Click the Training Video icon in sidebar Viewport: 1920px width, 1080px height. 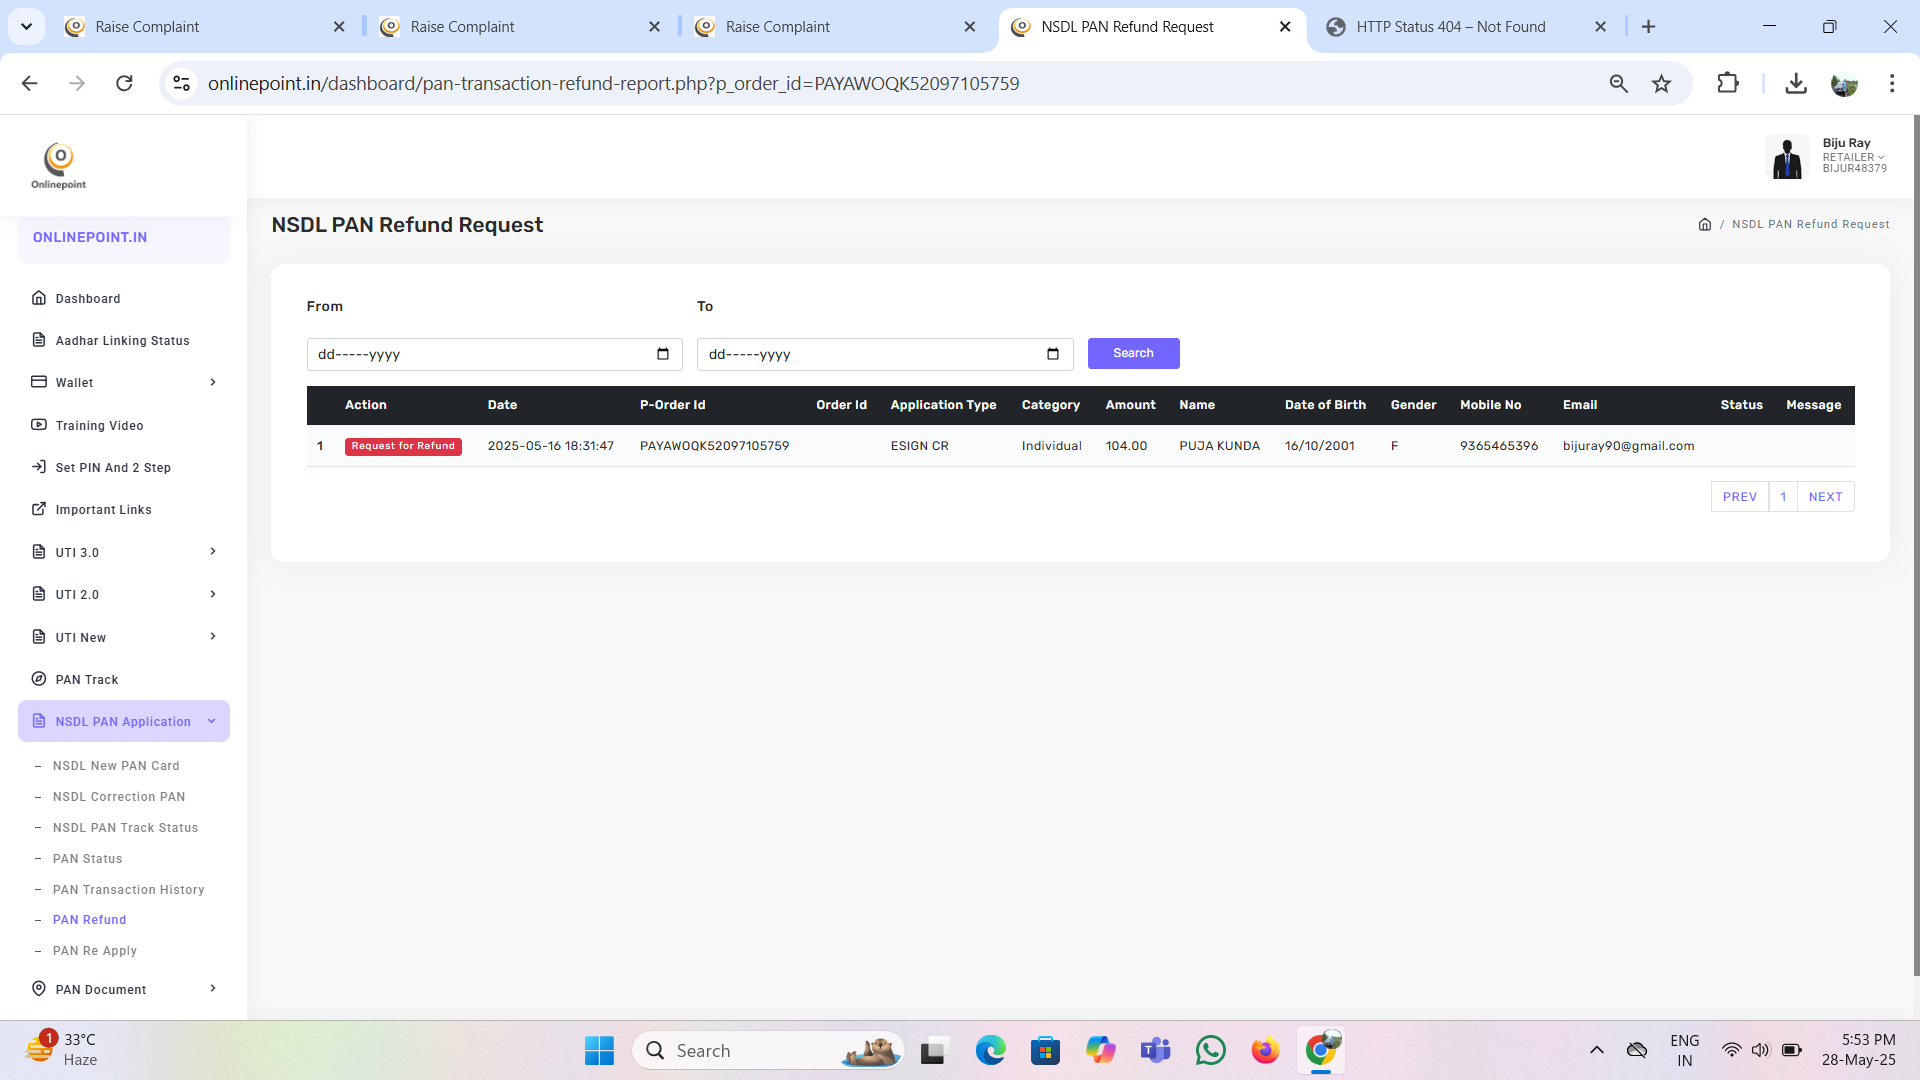point(39,425)
